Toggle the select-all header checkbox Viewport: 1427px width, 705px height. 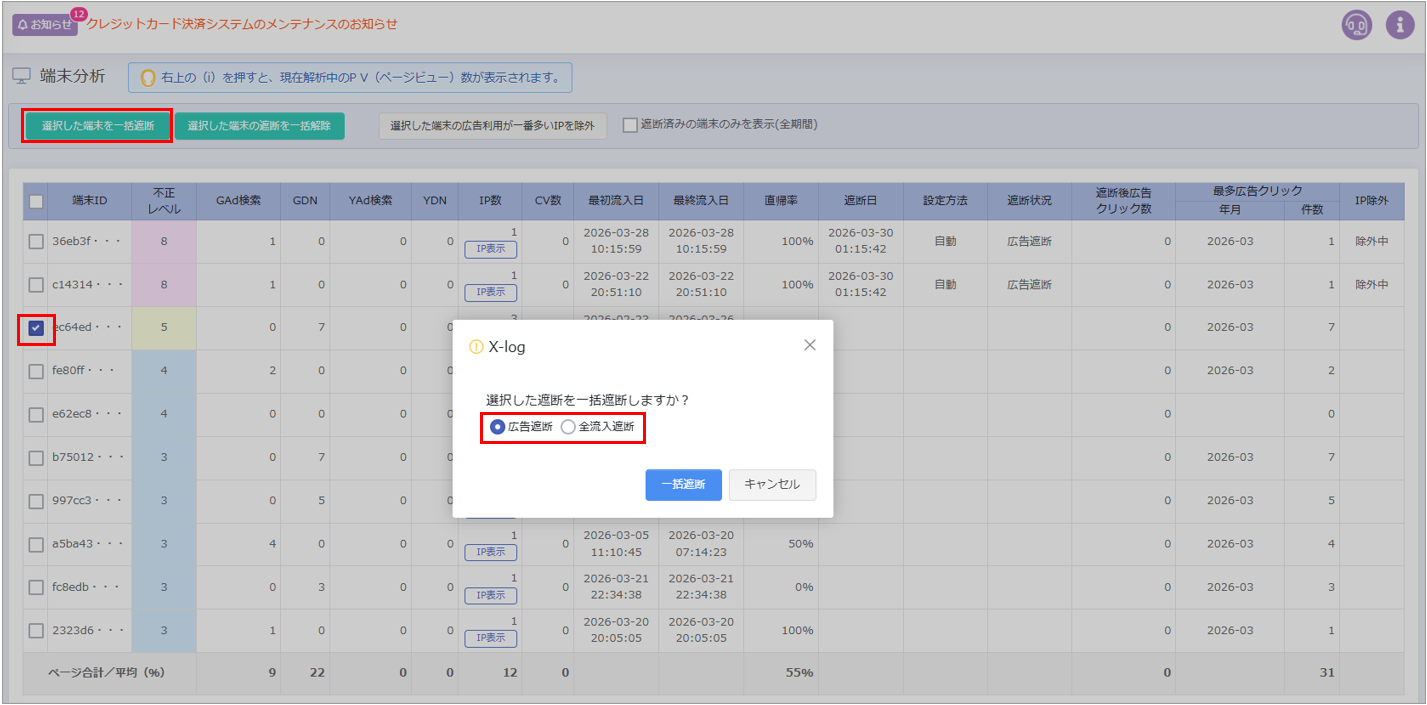pyautogui.click(x=36, y=201)
